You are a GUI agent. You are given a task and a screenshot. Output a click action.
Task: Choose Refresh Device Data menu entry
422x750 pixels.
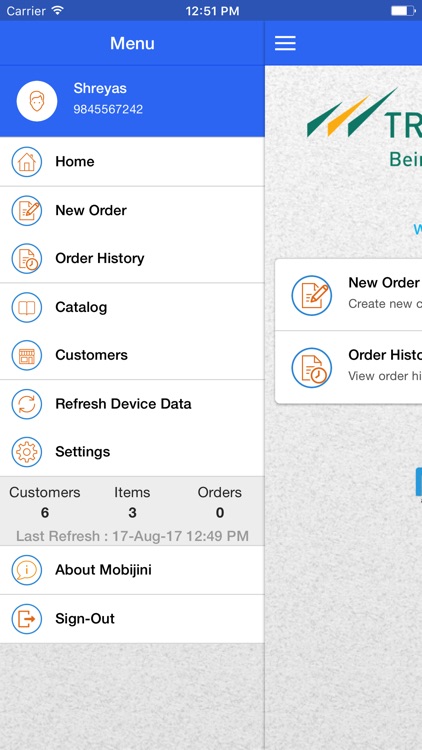click(x=132, y=404)
